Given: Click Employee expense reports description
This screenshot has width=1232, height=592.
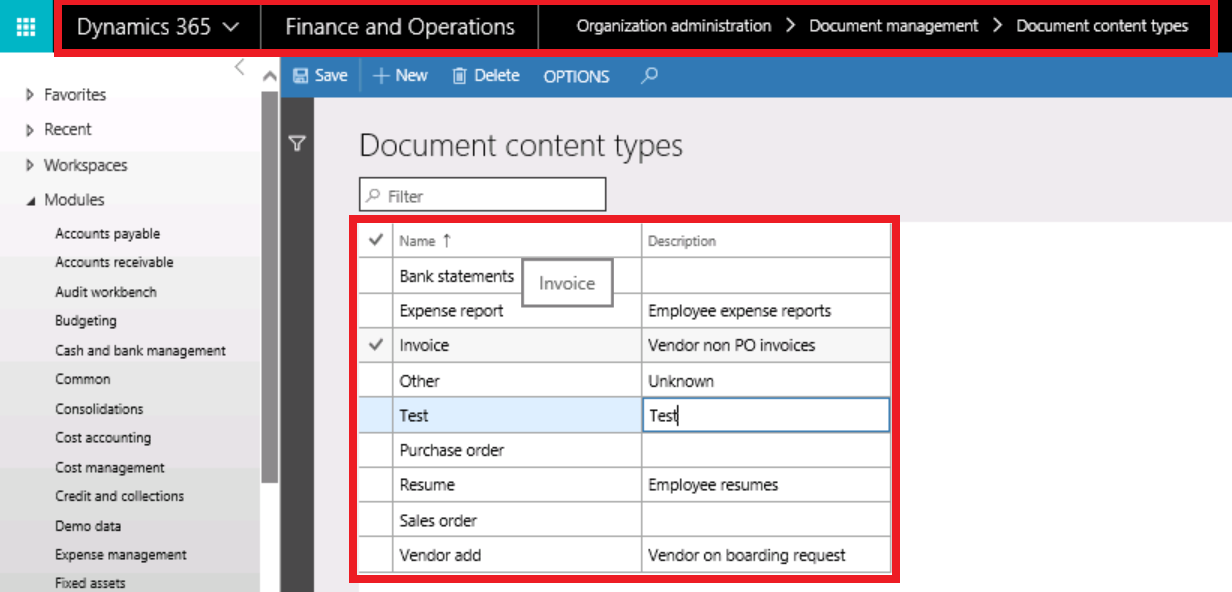Looking at the screenshot, I should pyautogui.click(x=766, y=311).
